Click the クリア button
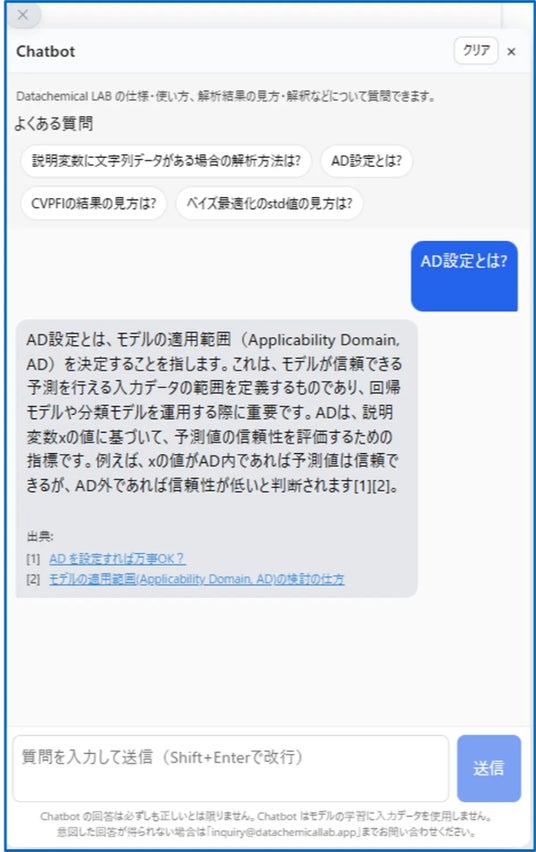Viewport: 536px width, 852px height. [x=476, y=51]
